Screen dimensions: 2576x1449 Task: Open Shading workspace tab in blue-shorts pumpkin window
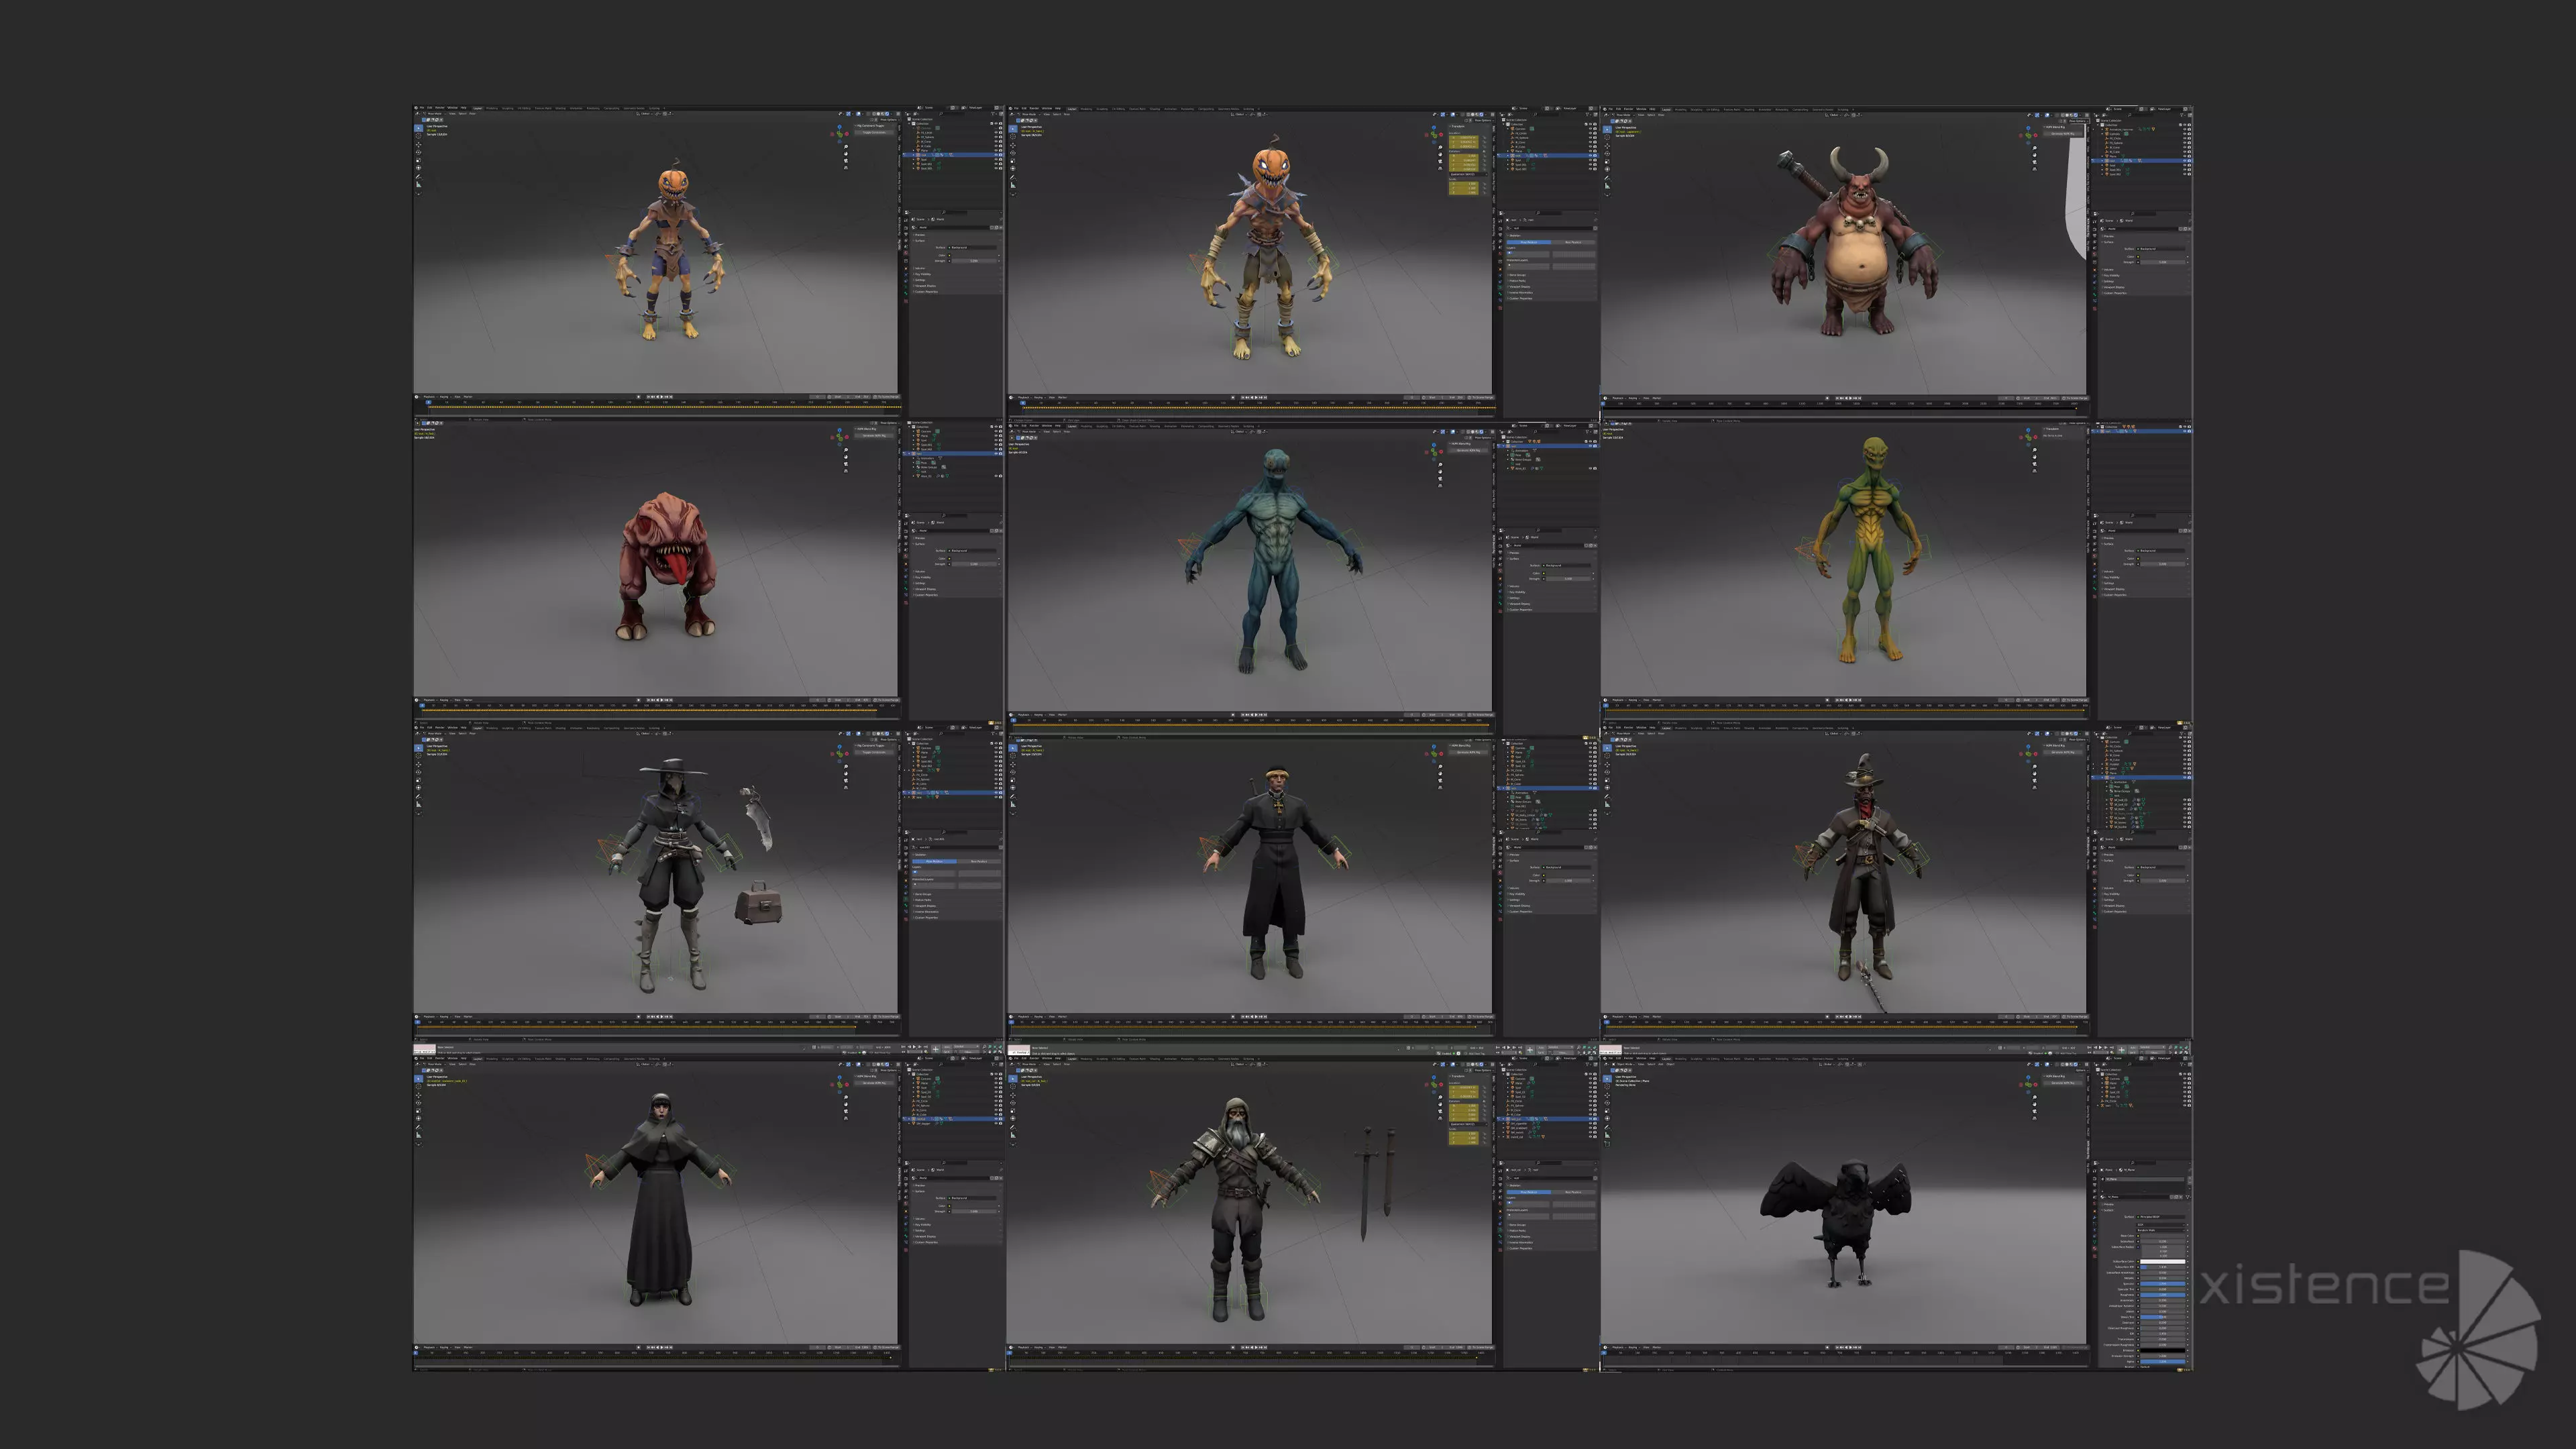tap(561, 108)
